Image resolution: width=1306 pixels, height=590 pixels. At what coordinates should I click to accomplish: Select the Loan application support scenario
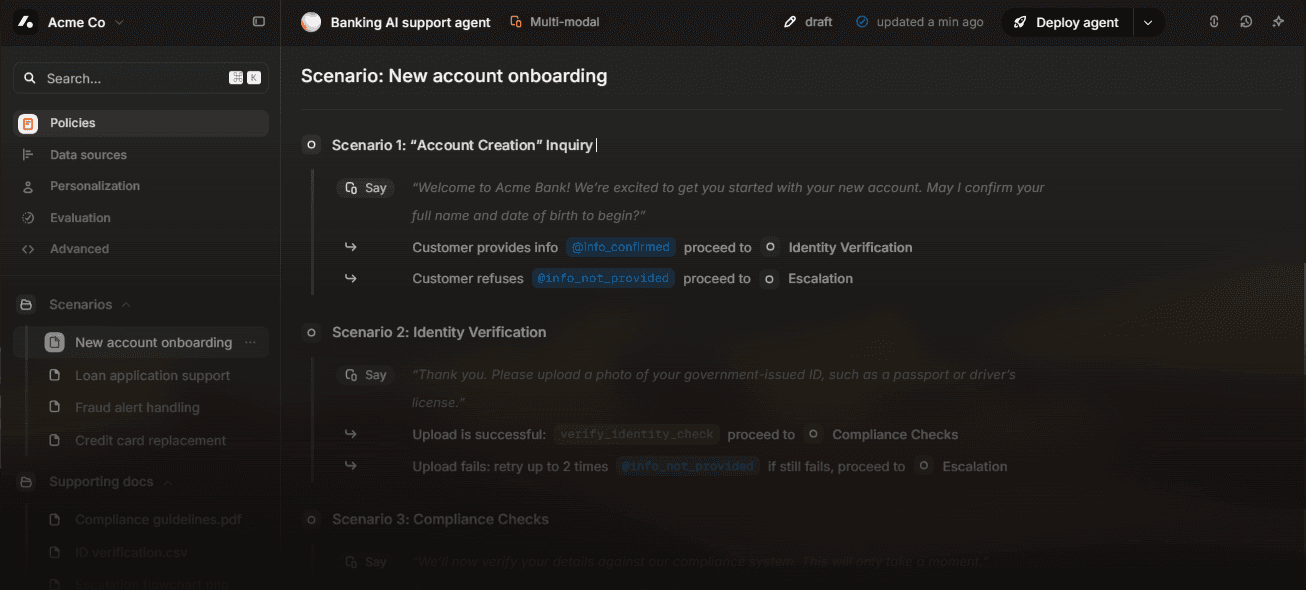(x=152, y=375)
